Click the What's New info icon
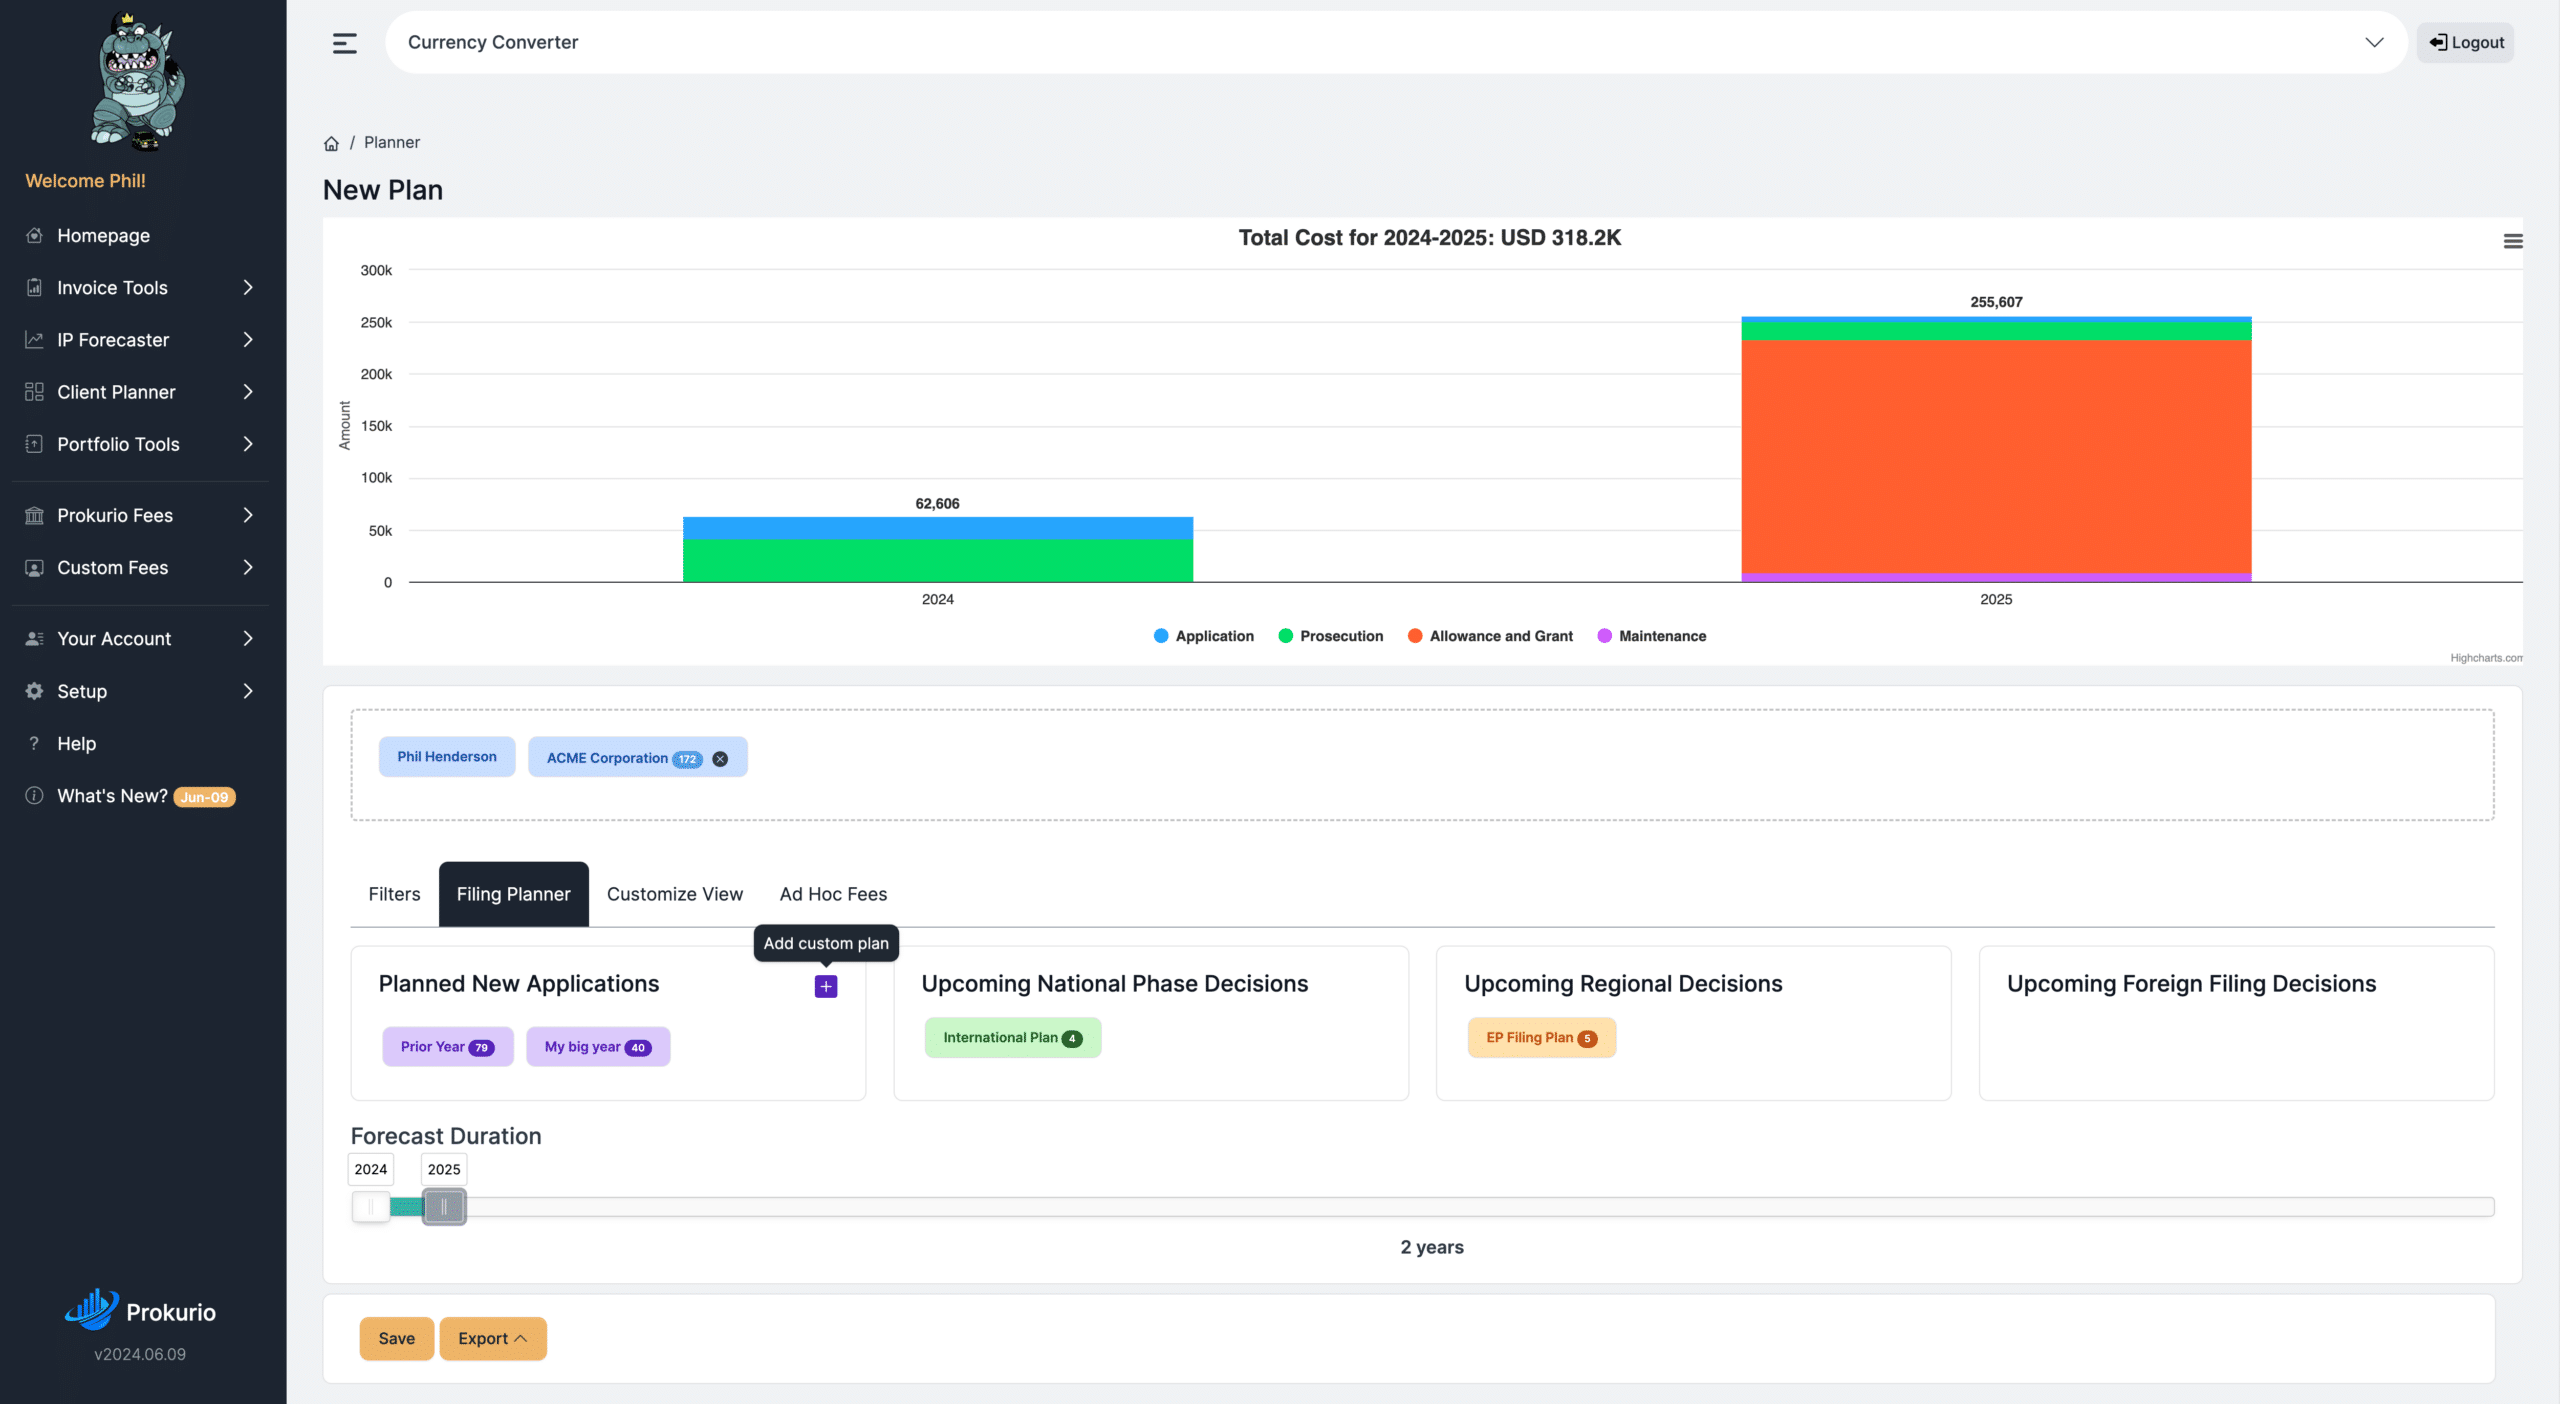The image size is (2560, 1404). (x=34, y=795)
